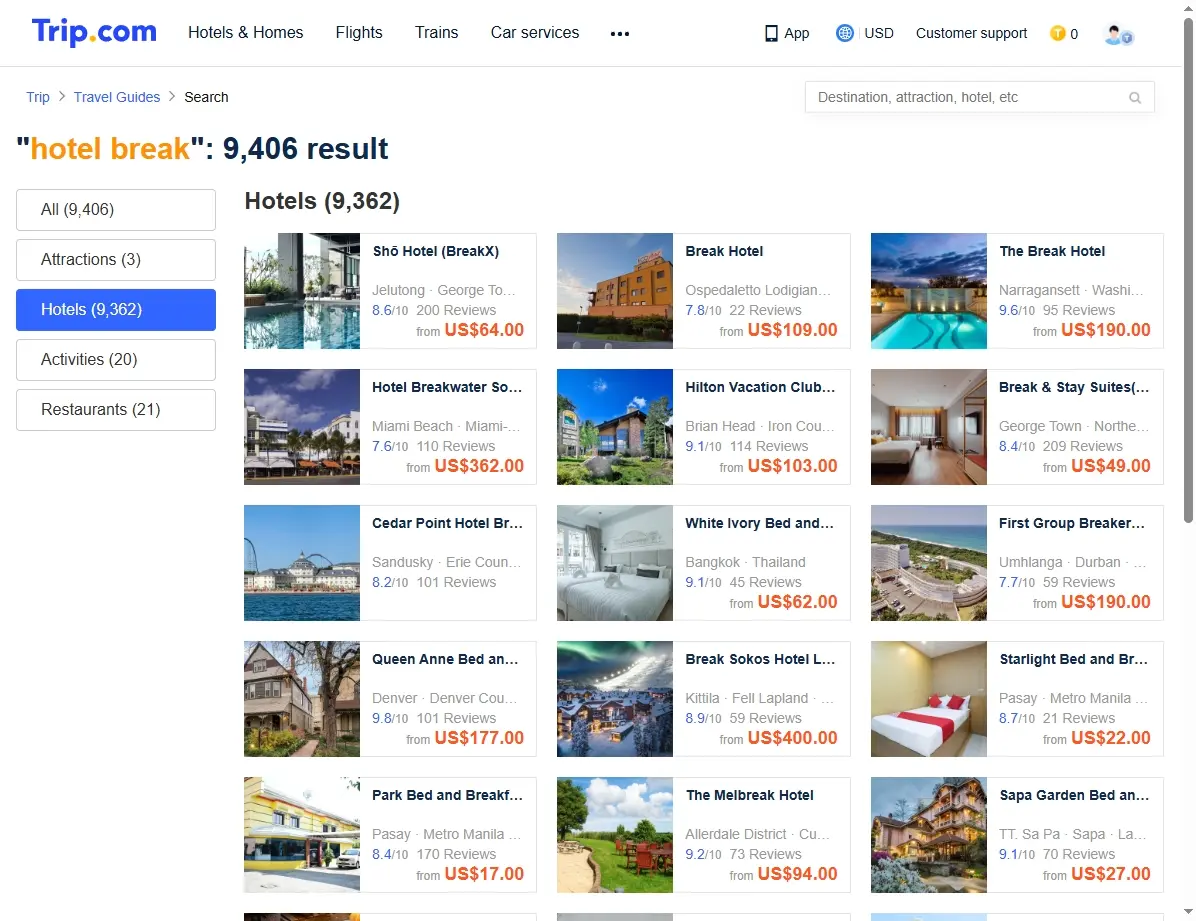Click the Break Hotel title
1196x921 pixels.
pos(724,251)
